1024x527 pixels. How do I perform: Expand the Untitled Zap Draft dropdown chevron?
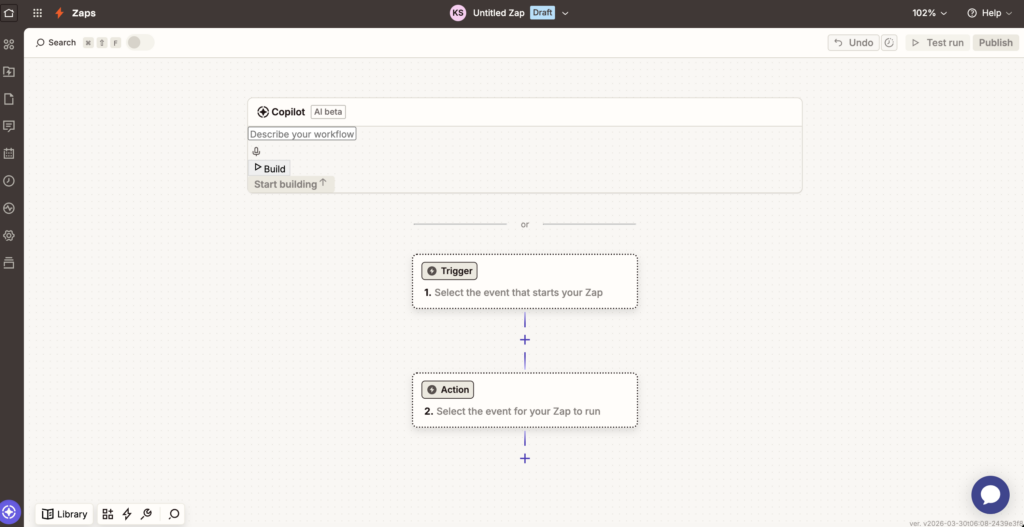point(565,13)
